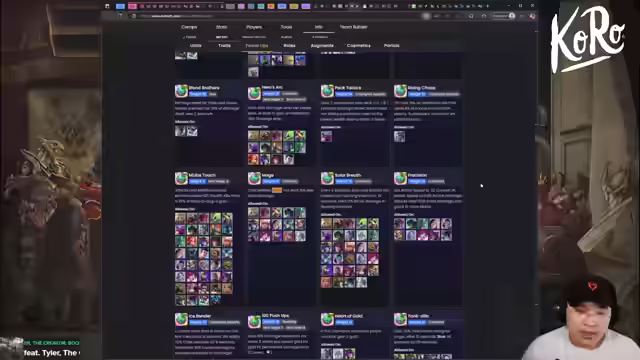Viewport: 640px width, 360px height.
Task: Select the Heart of Gold title
Action: pos(349,316)
